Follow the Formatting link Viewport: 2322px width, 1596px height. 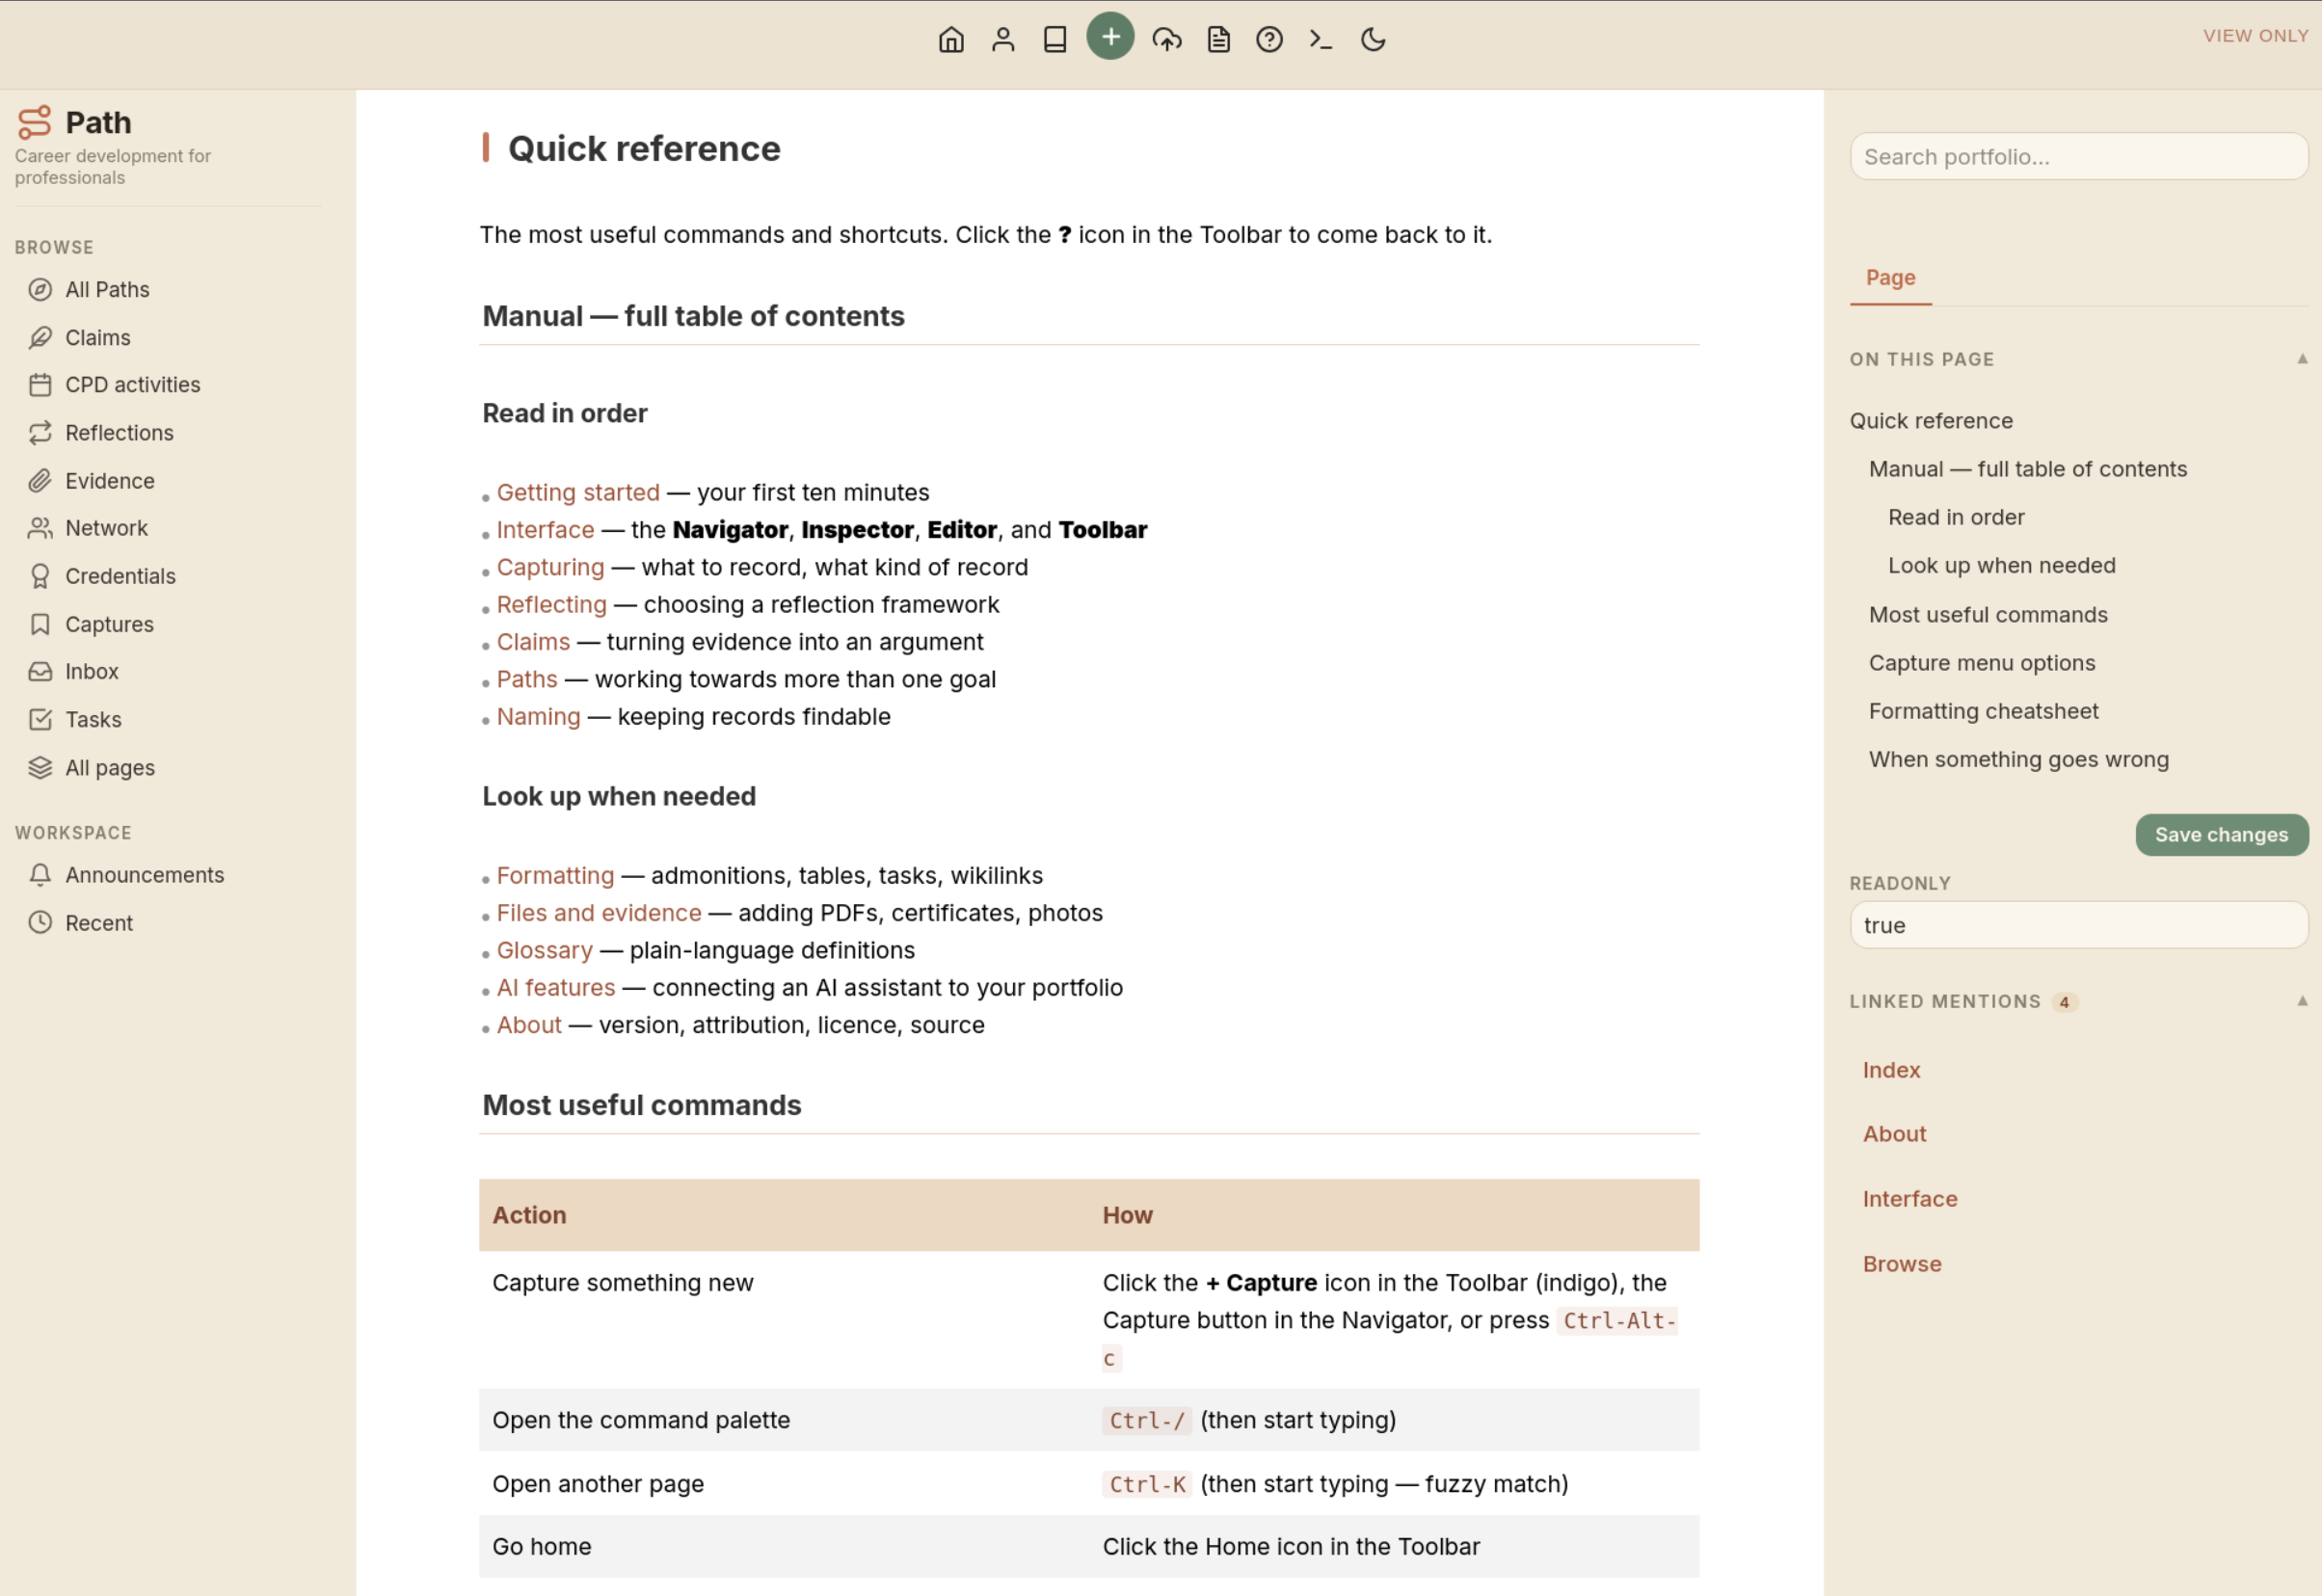coord(555,875)
